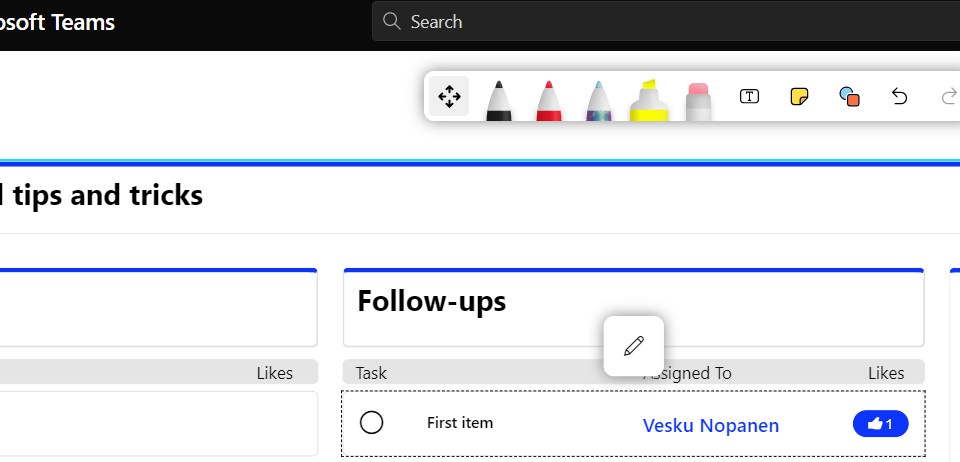Click the floating pencil edit button
The image size is (960, 462).
(633, 346)
